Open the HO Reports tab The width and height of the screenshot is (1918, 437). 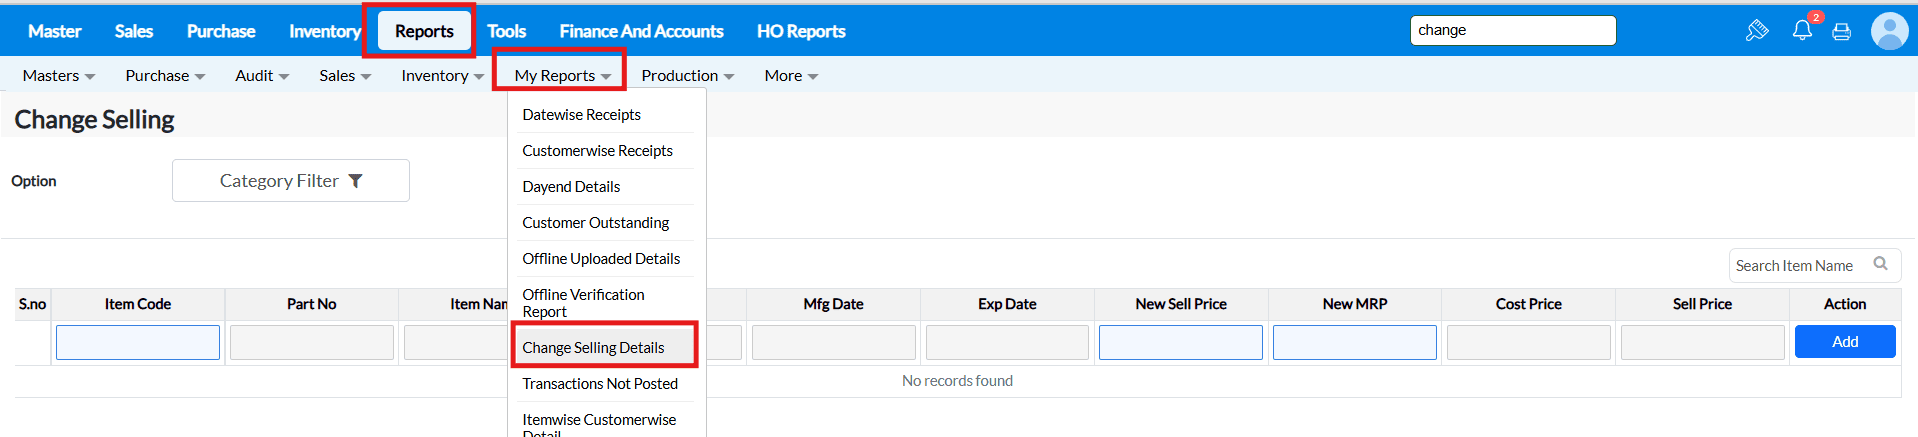click(801, 31)
